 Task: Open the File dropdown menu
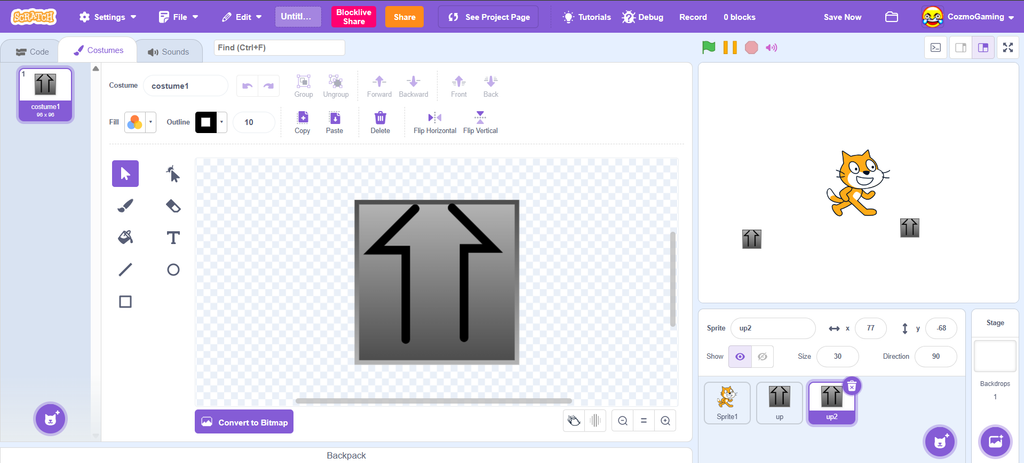click(179, 17)
